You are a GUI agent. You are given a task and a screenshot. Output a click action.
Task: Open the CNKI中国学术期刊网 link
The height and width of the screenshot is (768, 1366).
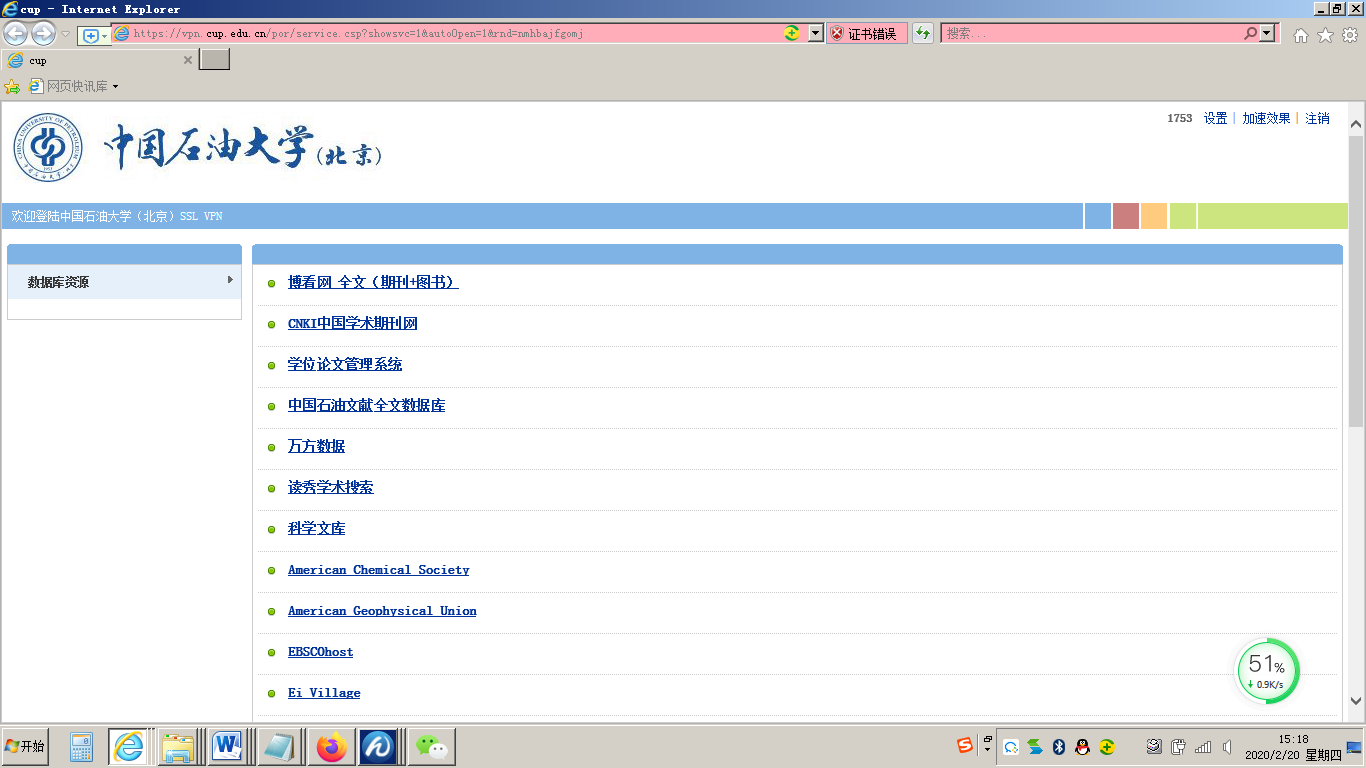click(x=352, y=324)
